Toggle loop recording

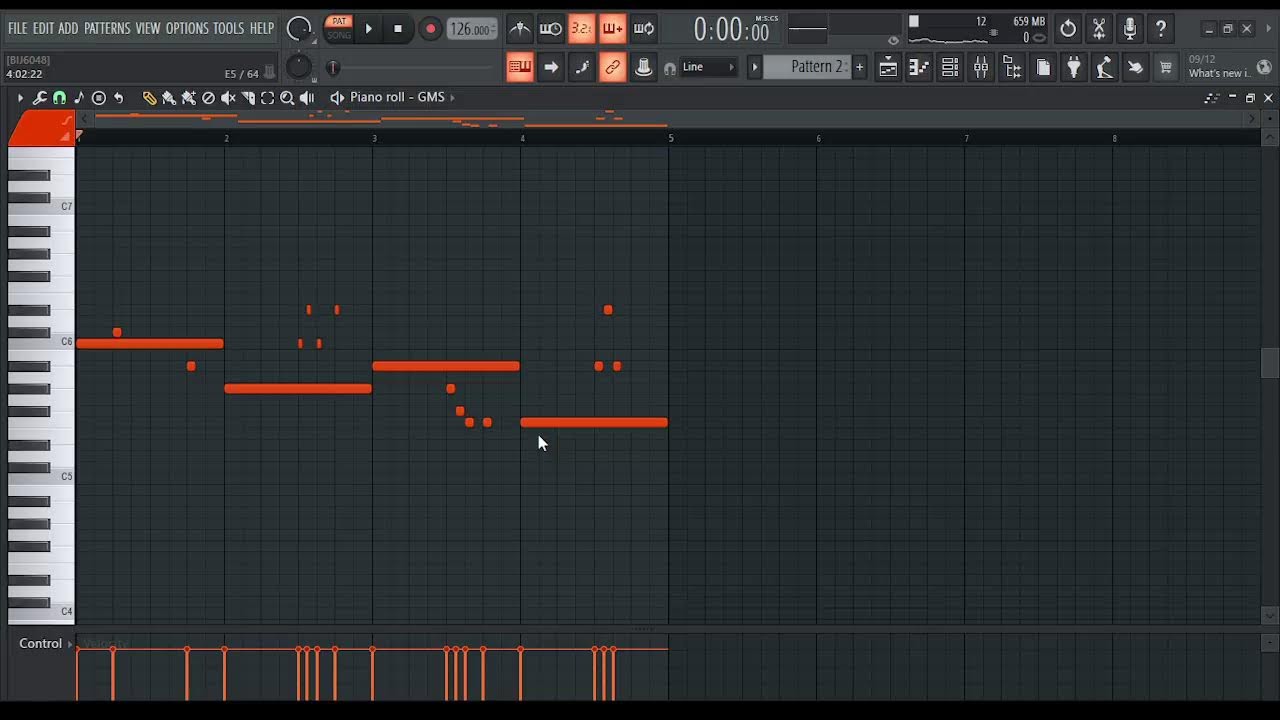(644, 29)
